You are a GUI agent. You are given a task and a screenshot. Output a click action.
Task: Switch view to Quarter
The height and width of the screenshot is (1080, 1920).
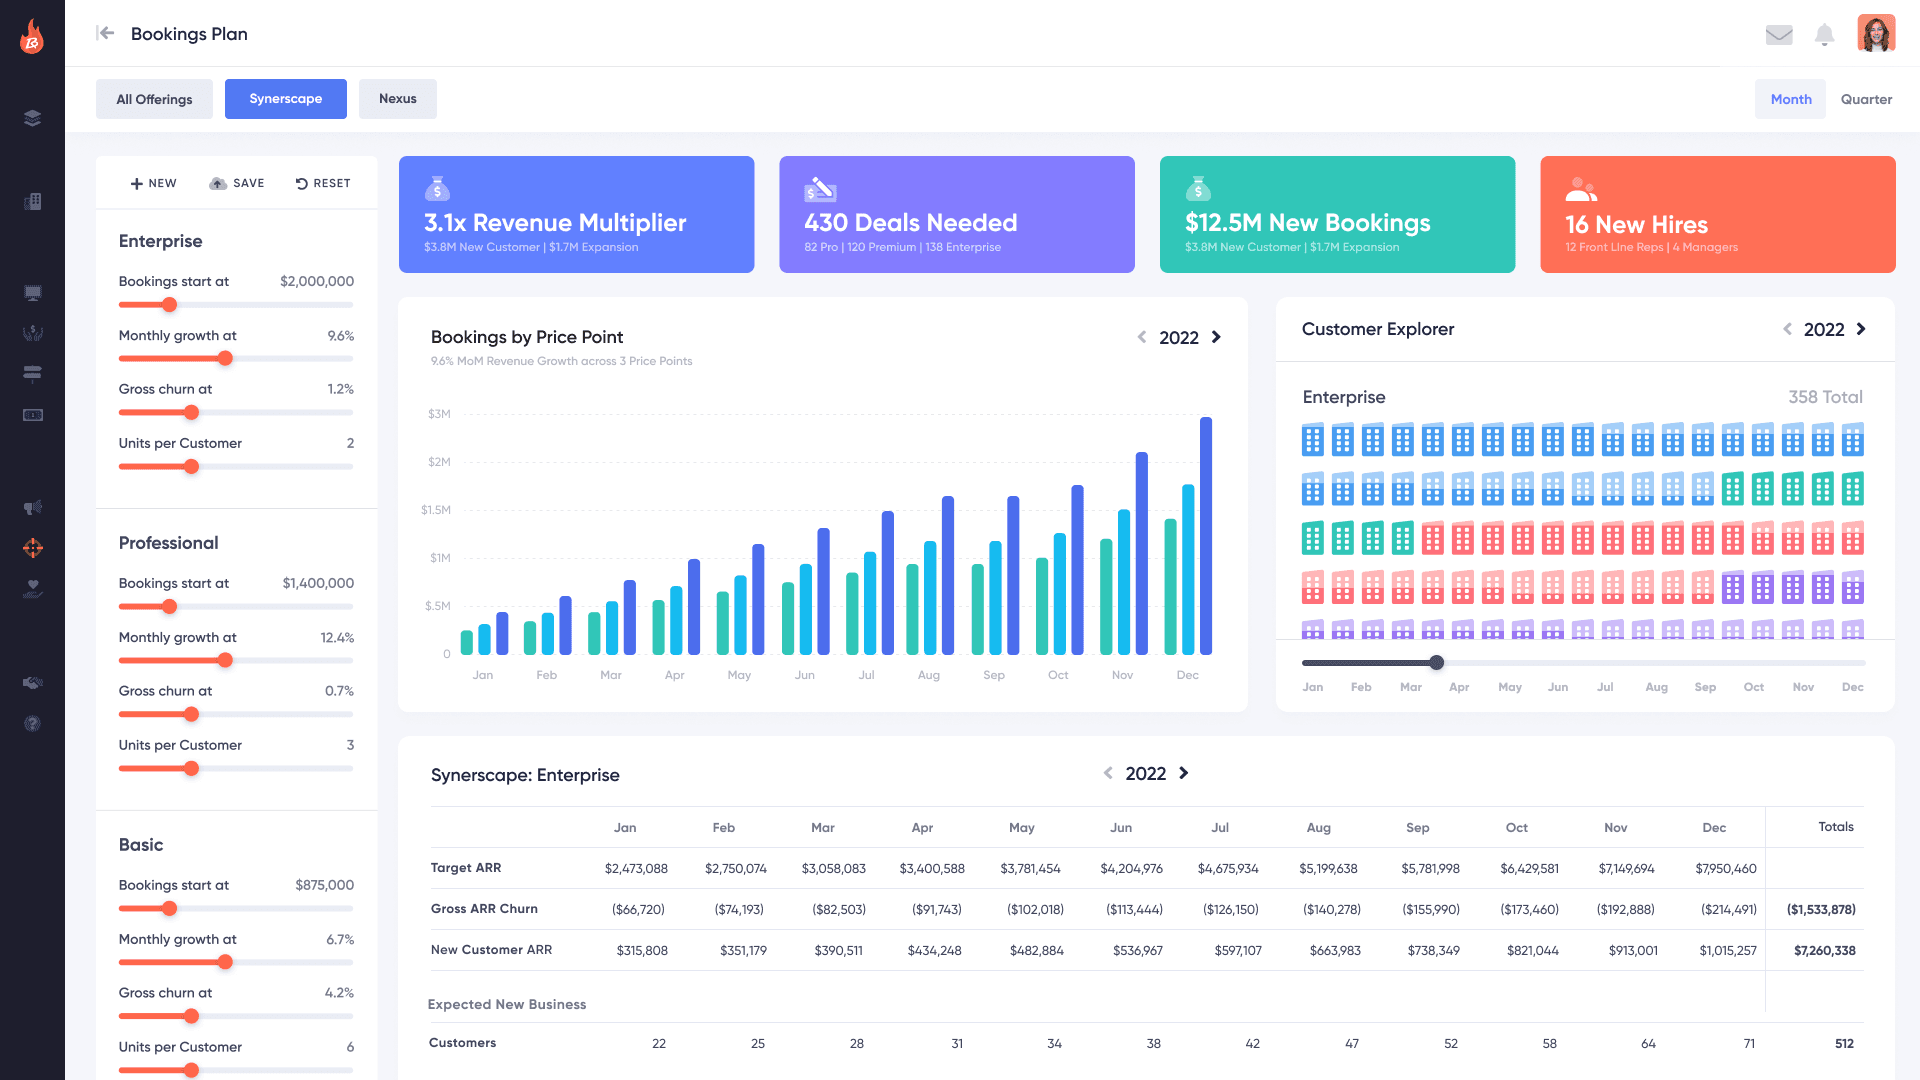pos(1866,99)
